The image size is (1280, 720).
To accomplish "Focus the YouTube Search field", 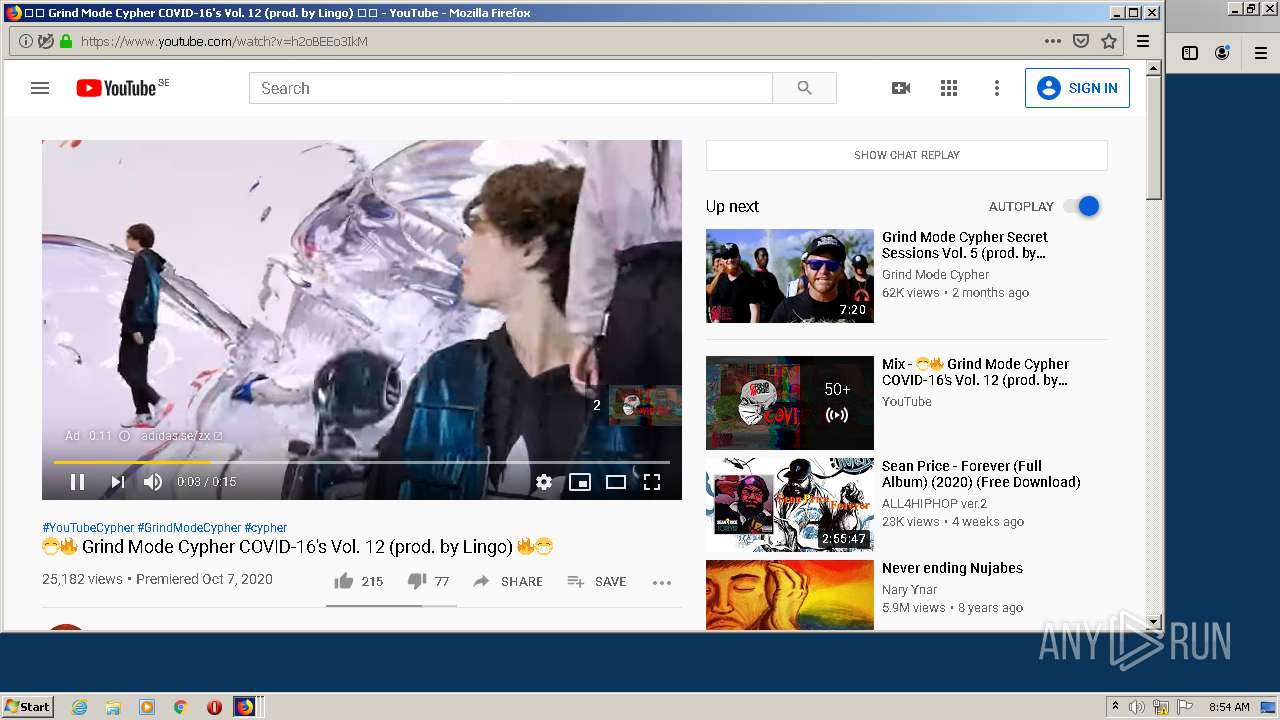I will tap(511, 88).
